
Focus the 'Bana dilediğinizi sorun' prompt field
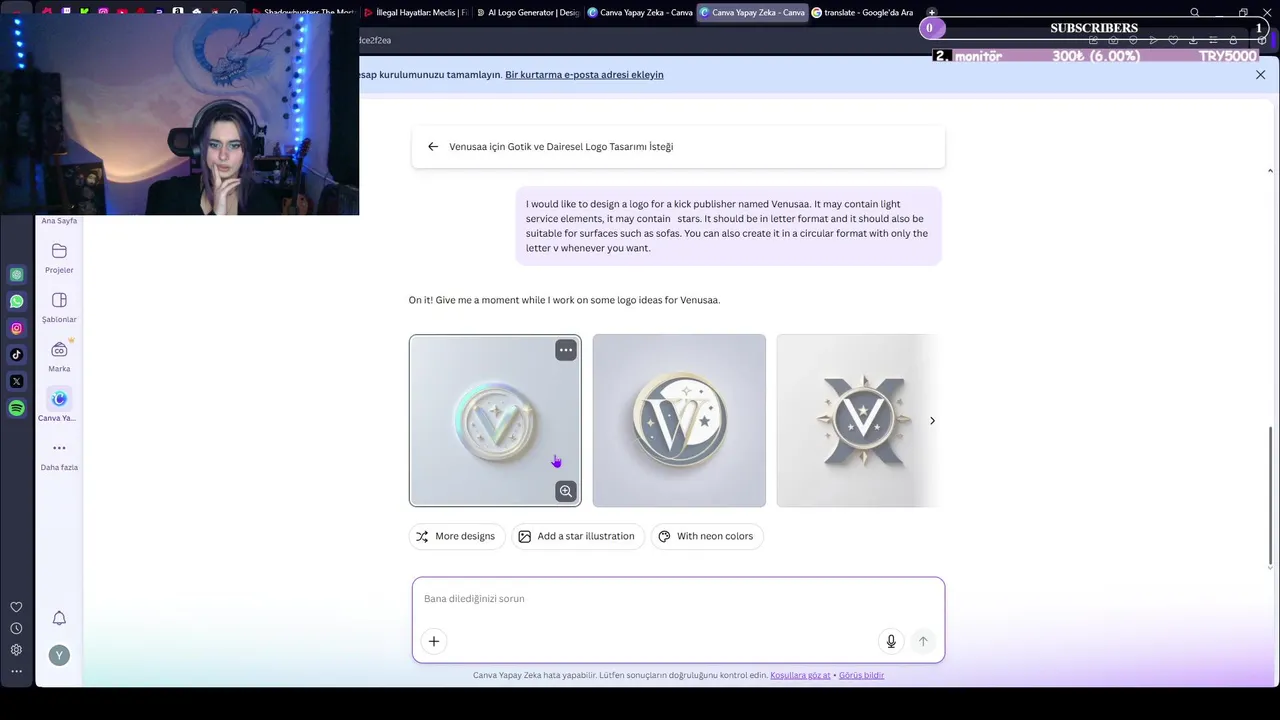(678, 599)
